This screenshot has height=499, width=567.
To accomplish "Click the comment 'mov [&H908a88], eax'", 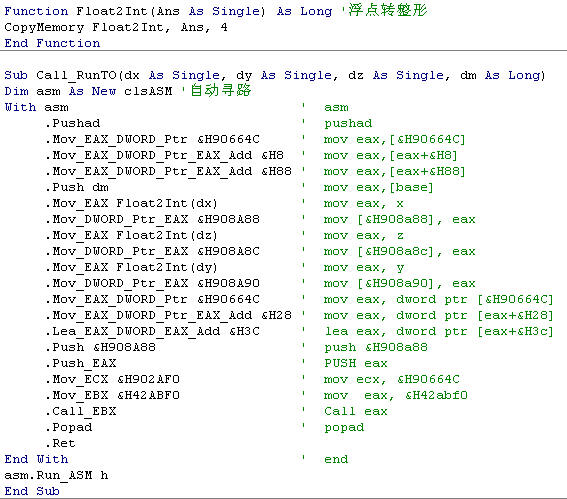I will [400, 219].
